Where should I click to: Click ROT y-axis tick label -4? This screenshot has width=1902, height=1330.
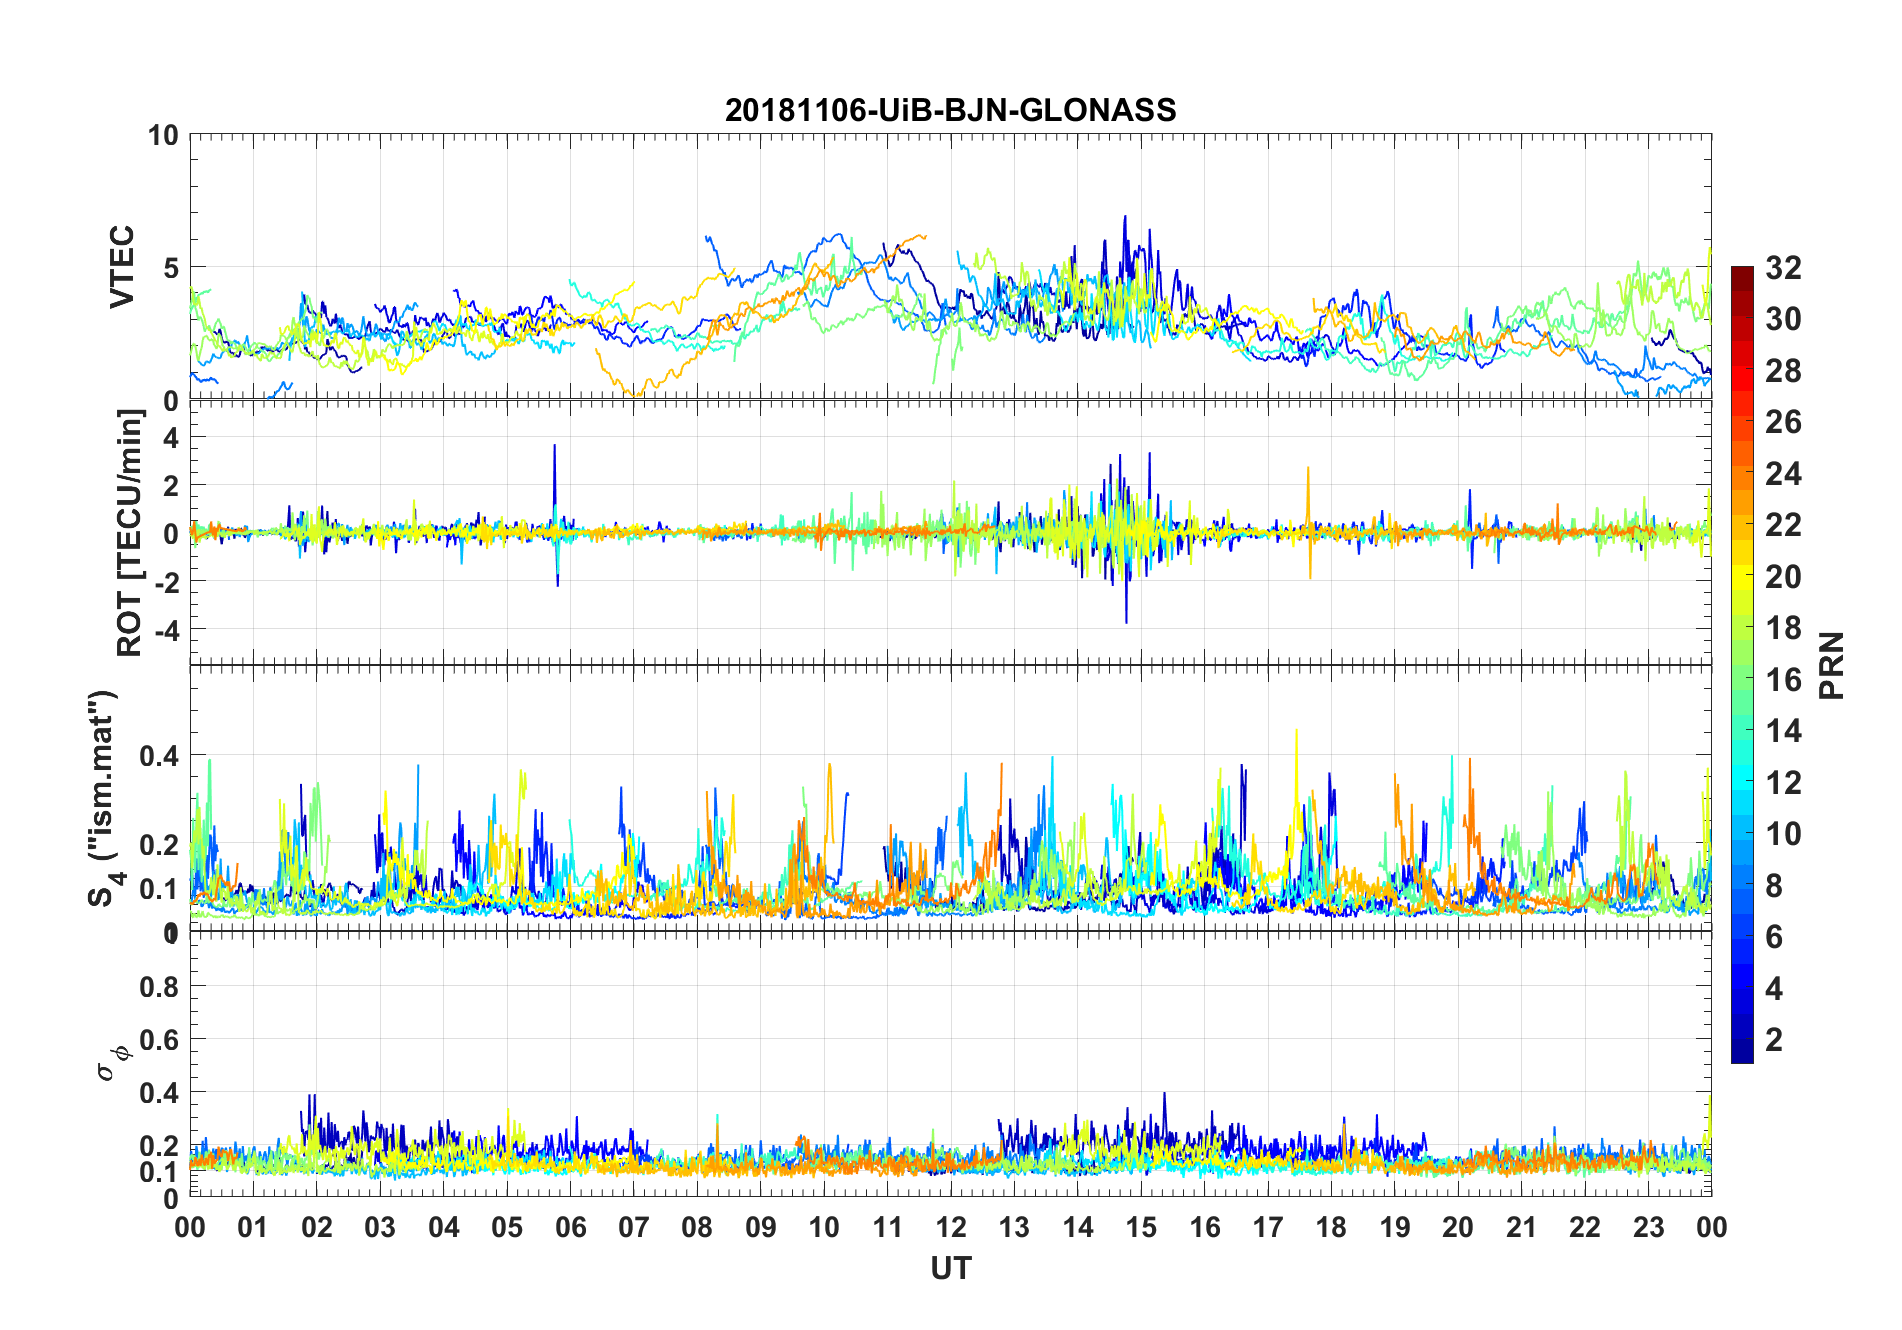[x=167, y=630]
